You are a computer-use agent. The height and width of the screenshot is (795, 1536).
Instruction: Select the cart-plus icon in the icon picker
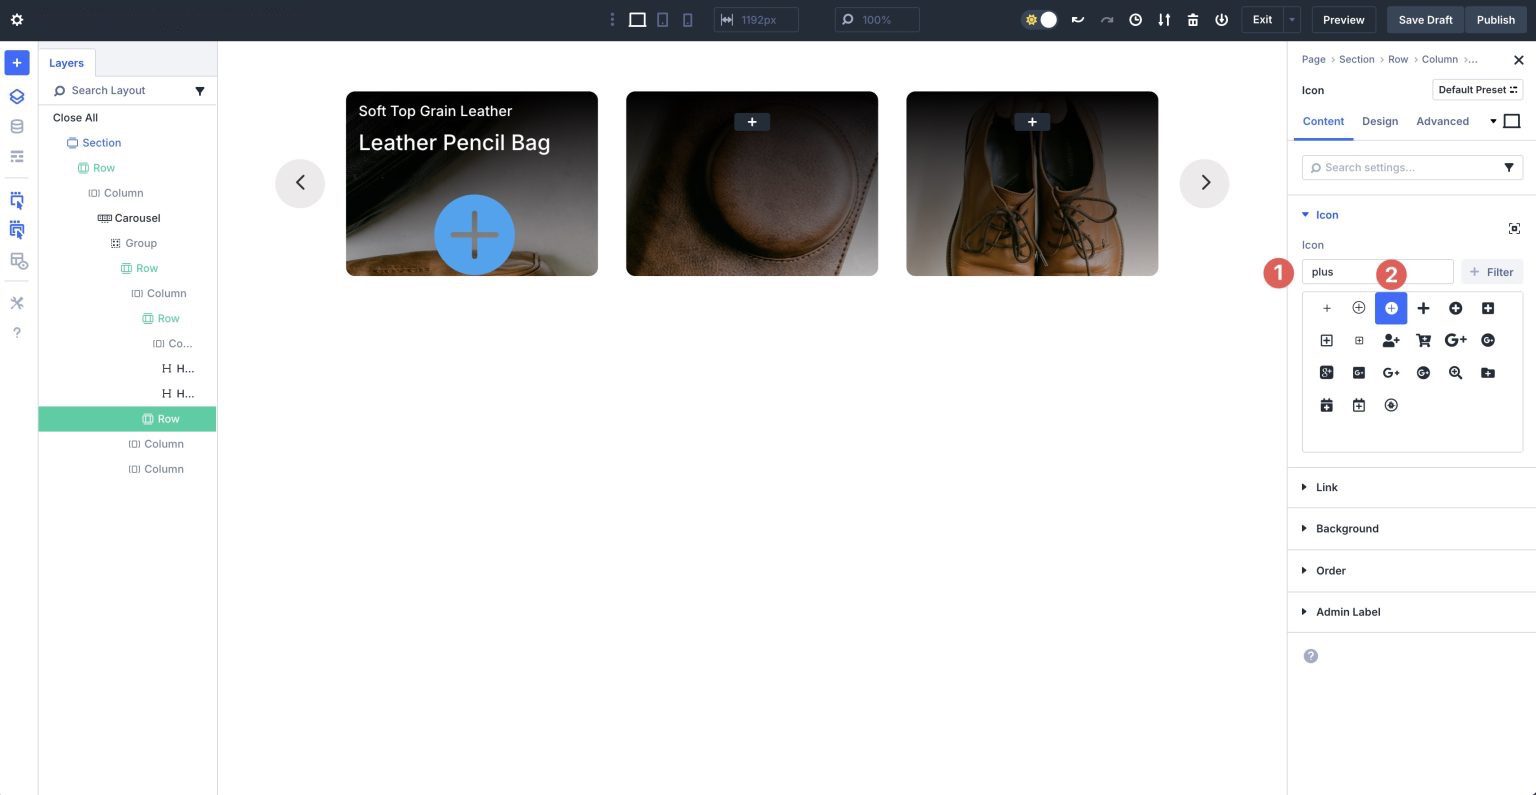point(1424,340)
